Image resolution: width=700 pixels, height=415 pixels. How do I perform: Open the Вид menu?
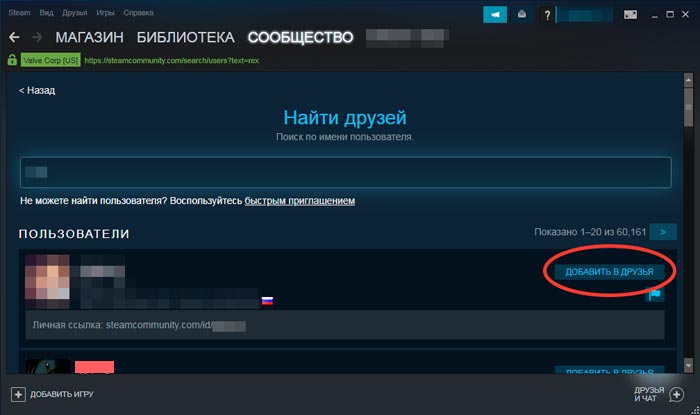coord(46,12)
